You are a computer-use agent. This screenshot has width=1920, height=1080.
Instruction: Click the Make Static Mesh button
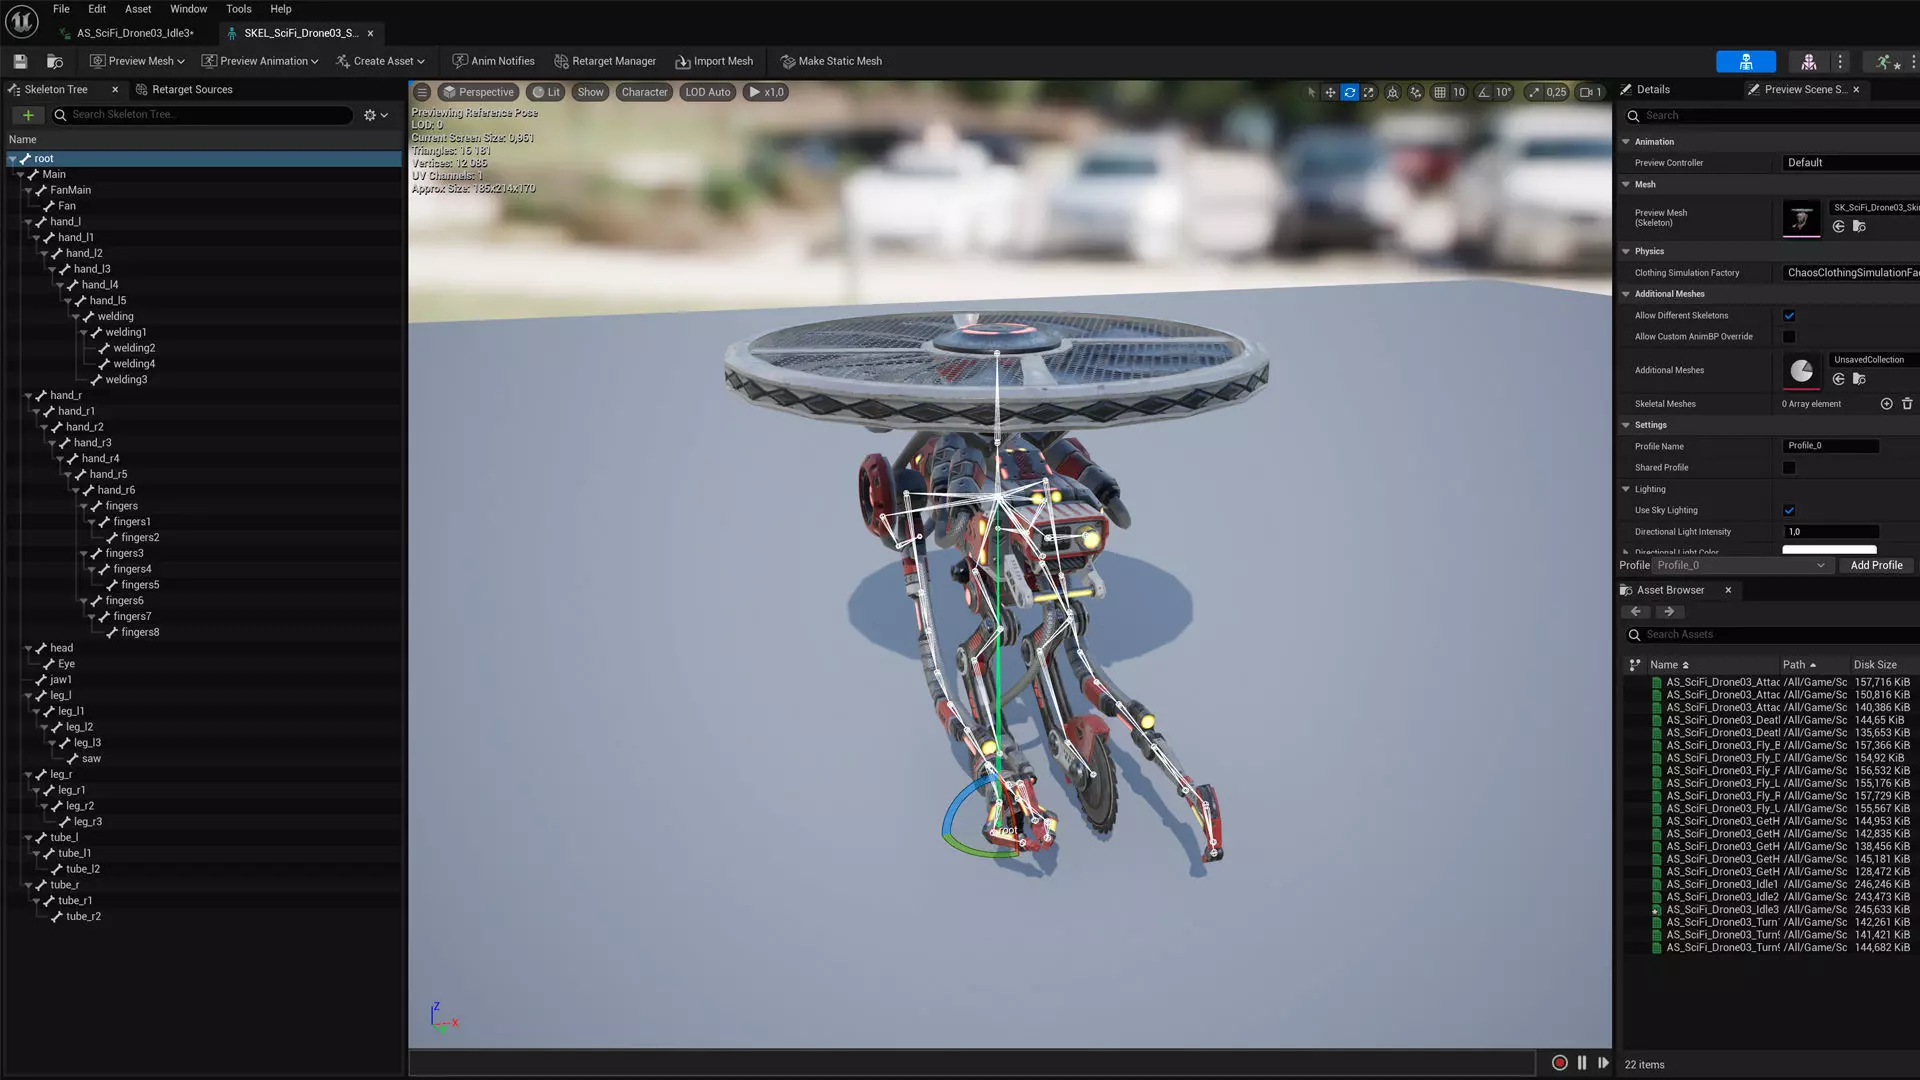tap(831, 61)
